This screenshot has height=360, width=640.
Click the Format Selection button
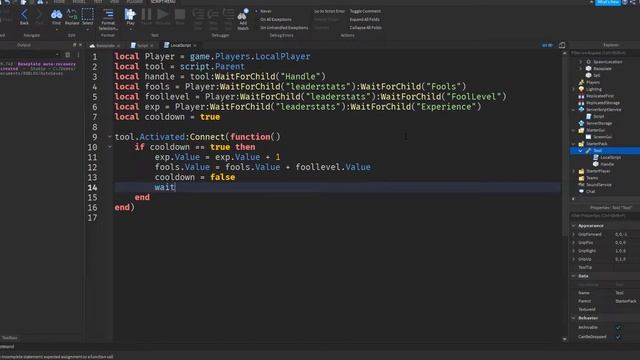click(x=108, y=19)
